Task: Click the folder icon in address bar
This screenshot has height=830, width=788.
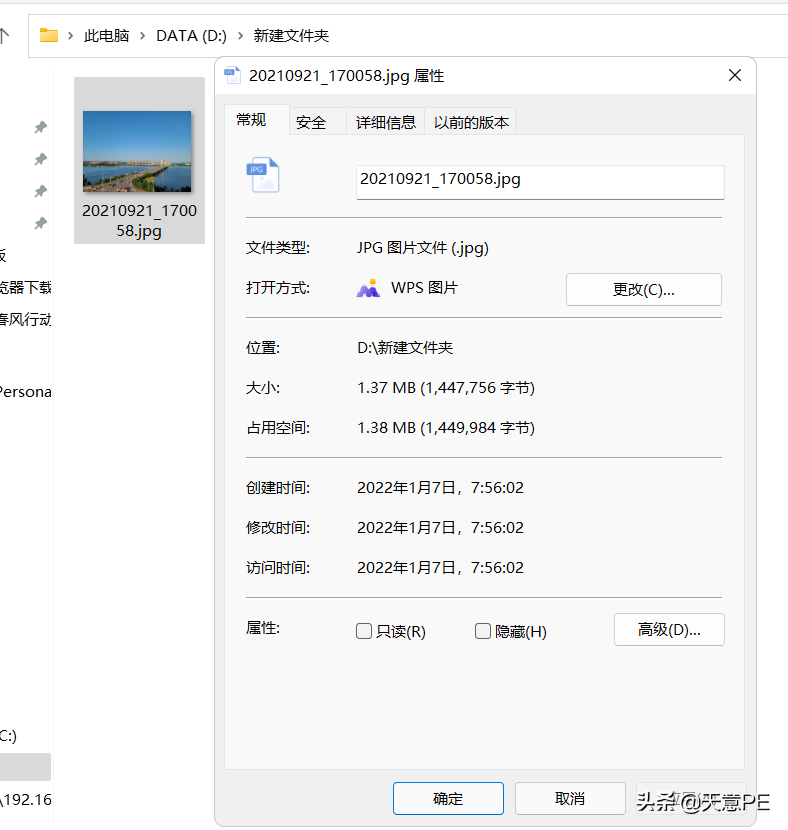Action: [x=49, y=35]
